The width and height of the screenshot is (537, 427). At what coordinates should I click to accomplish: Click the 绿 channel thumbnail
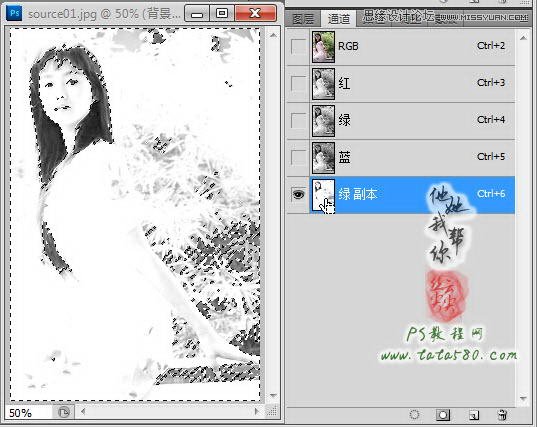click(x=323, y=121)
